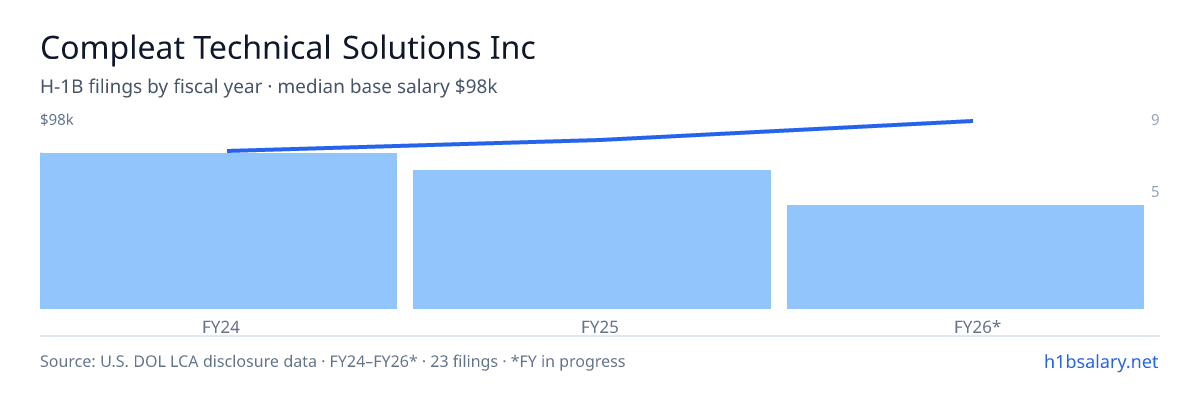Click the FY24 filings bar
The height and width of the screenshot is (400, 1200).
(218, 231)
